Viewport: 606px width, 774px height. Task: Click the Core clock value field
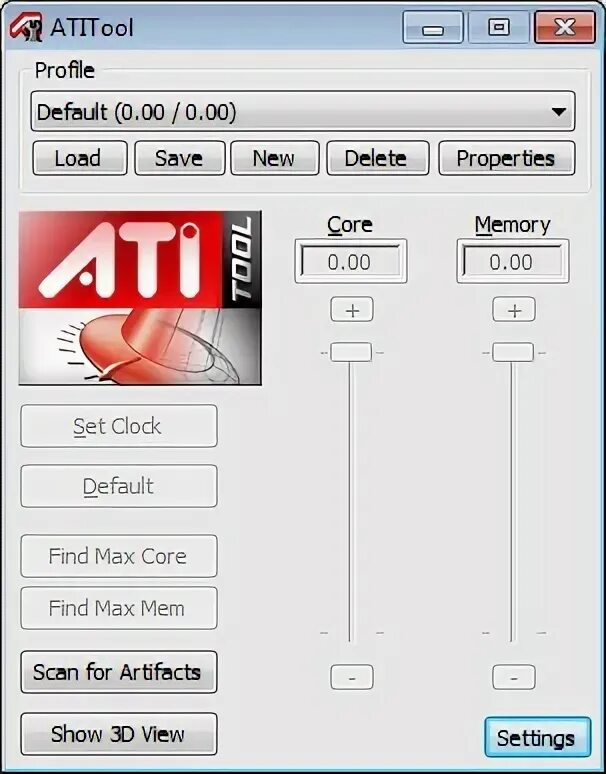pyautogui.click(x=350, y=262)
